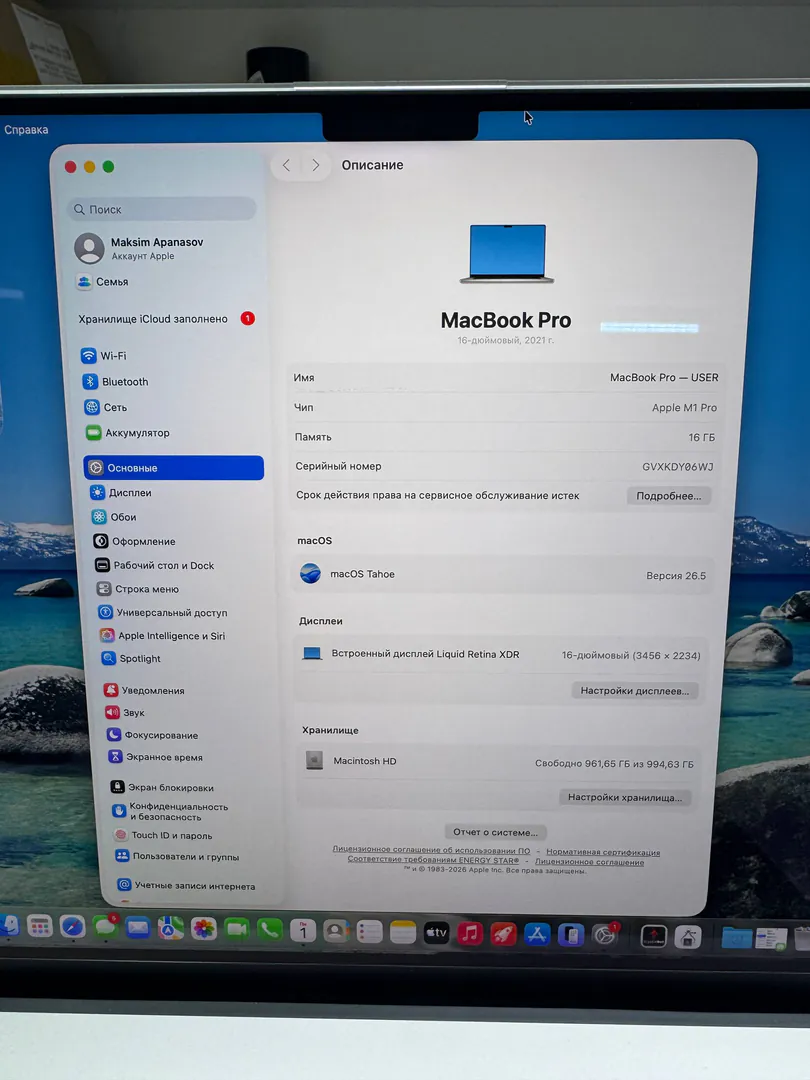Open Calendar from the Dock
The image size is (810, 1080).
(303, 931)
